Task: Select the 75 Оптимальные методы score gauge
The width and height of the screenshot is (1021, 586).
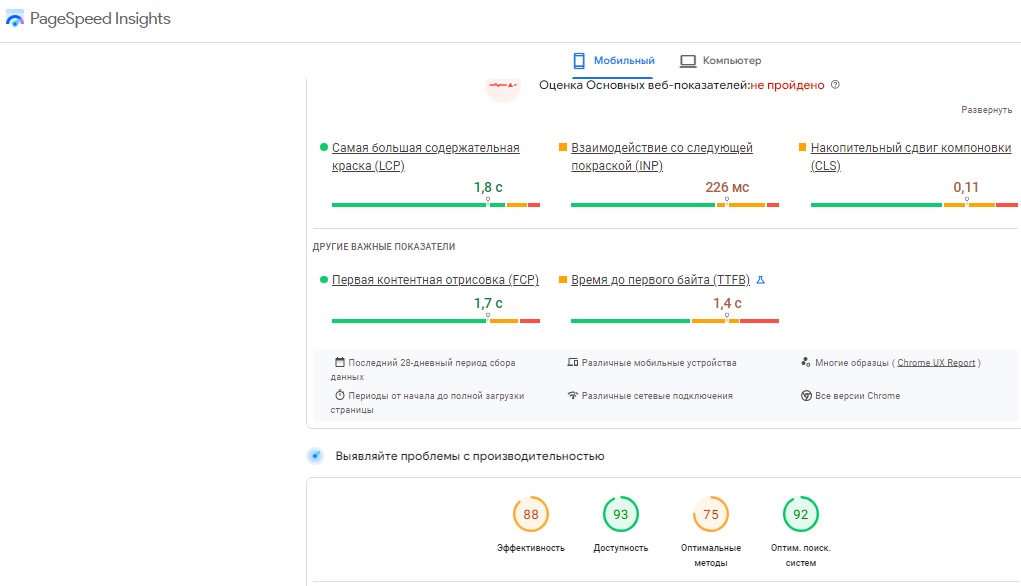Action: [x=710, y=514]
